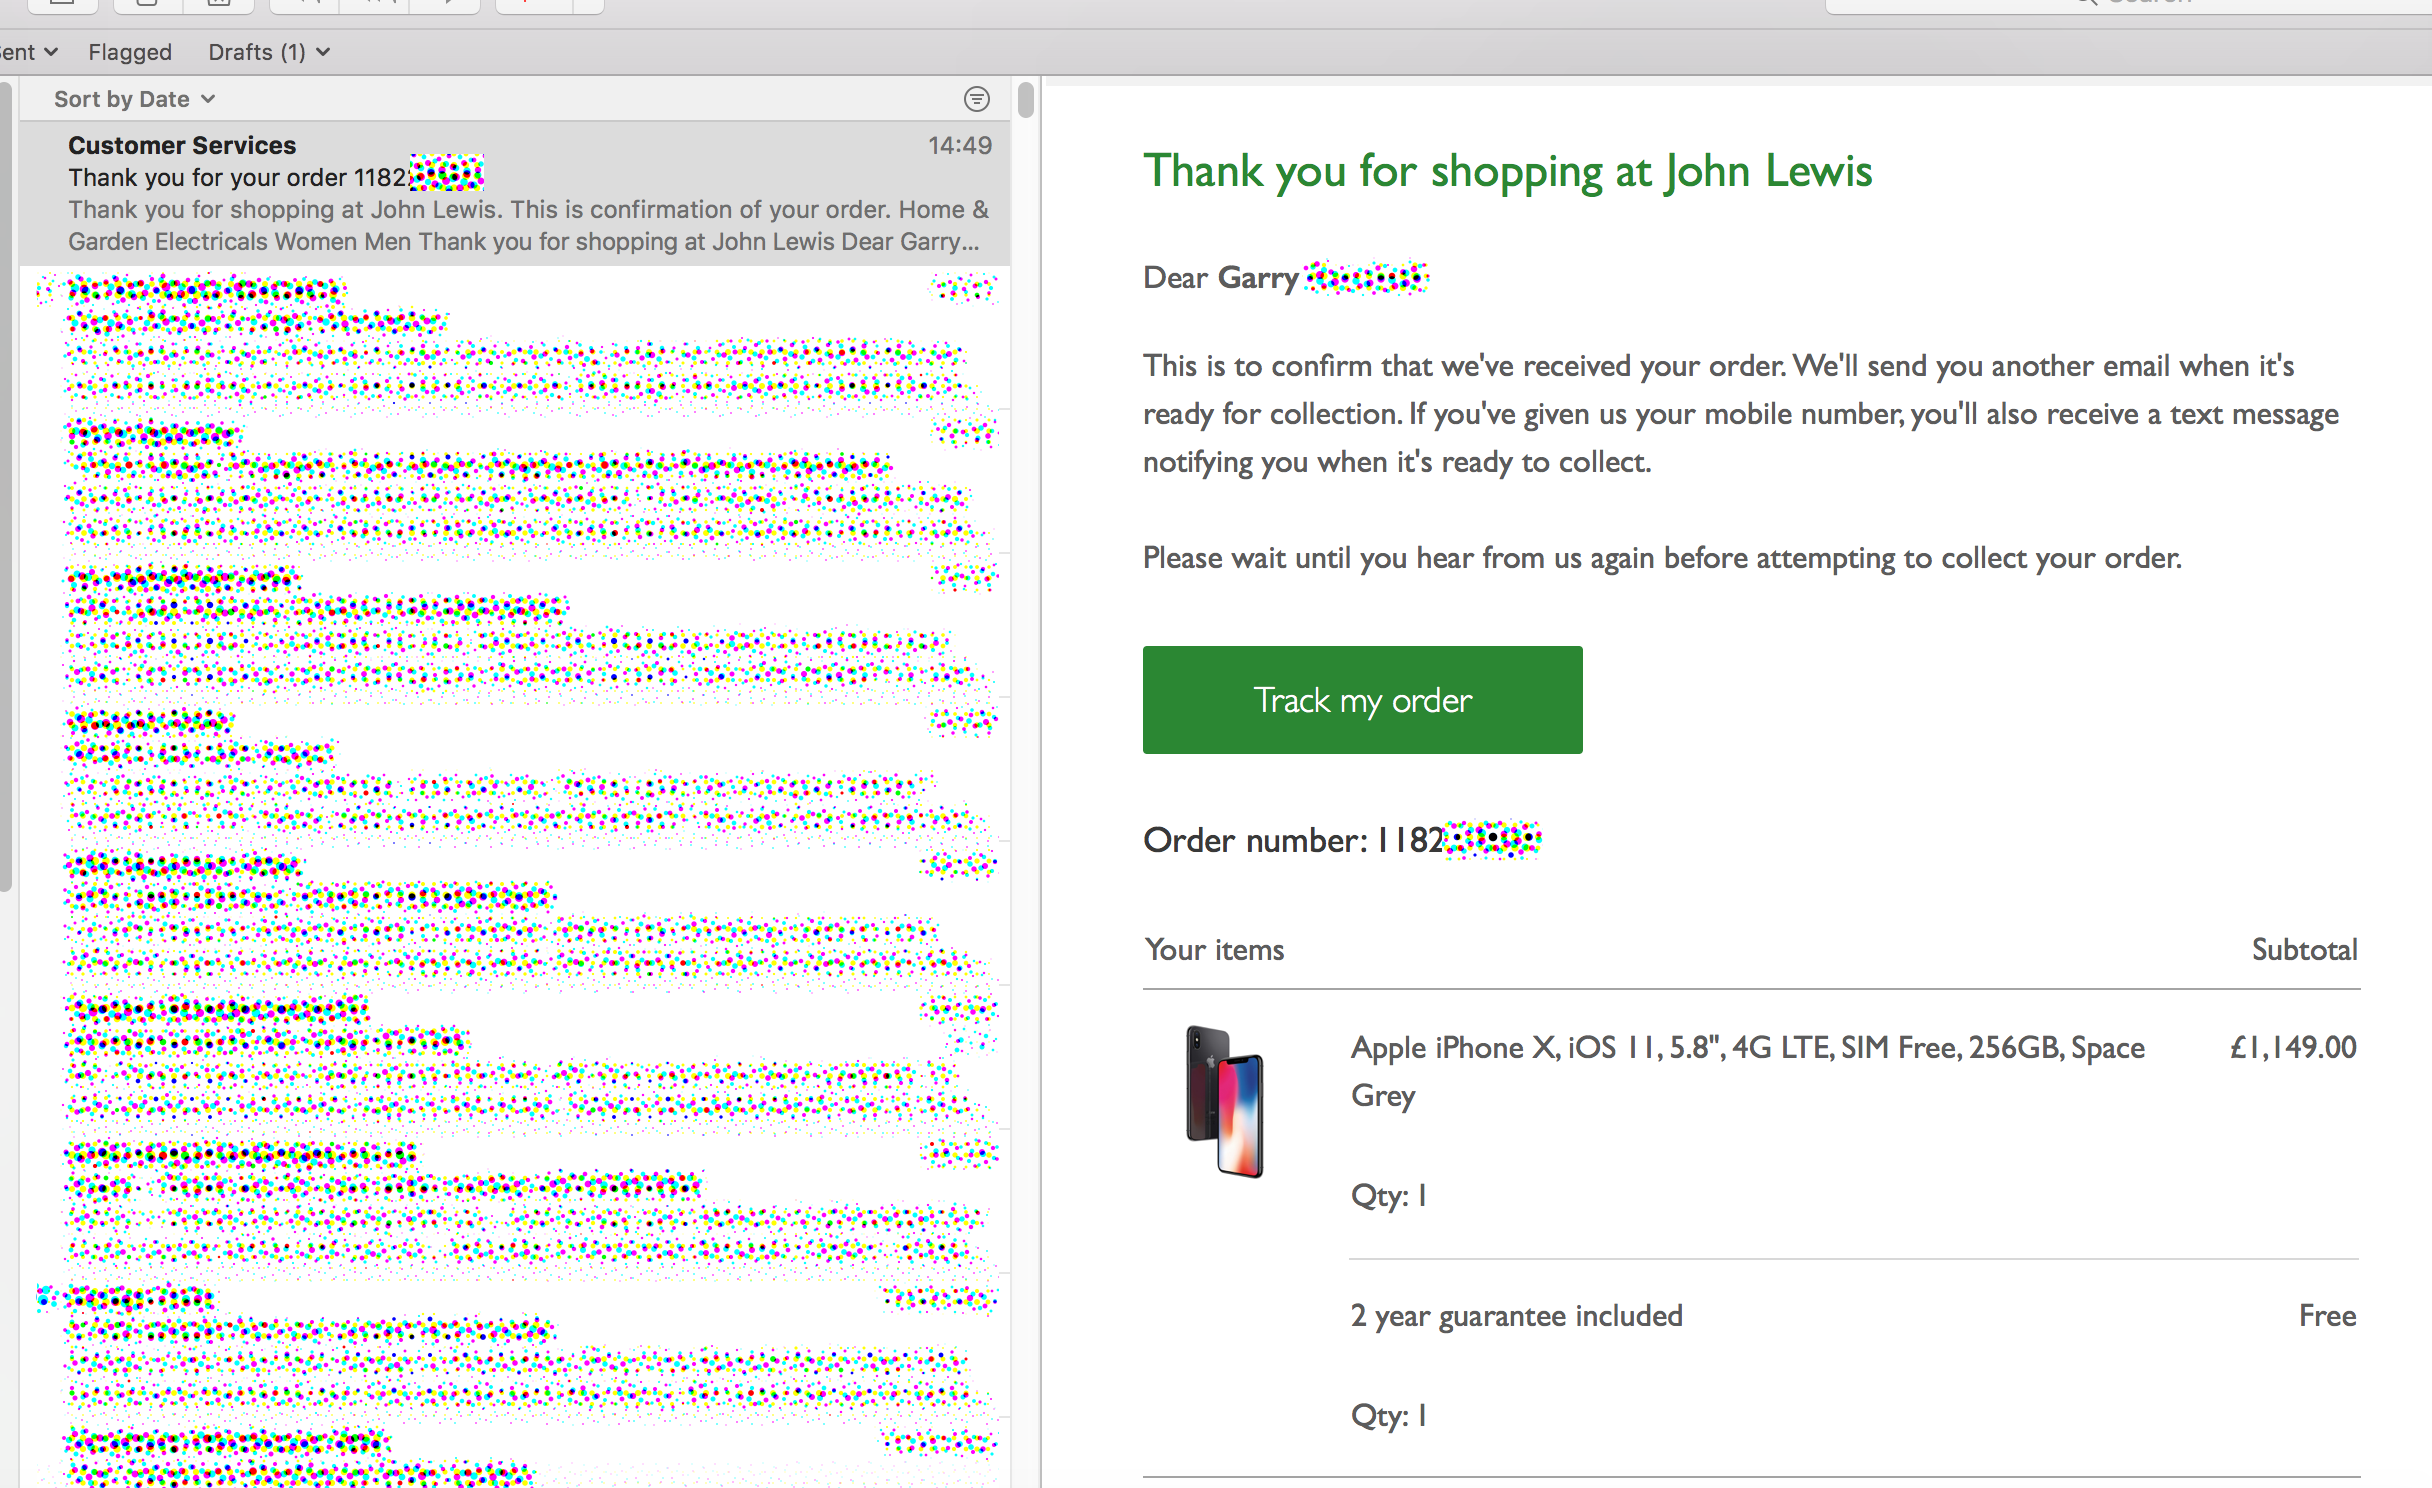2432x1488 pixels.
Task: Click the Archive toolbar button
Action: 62,3
